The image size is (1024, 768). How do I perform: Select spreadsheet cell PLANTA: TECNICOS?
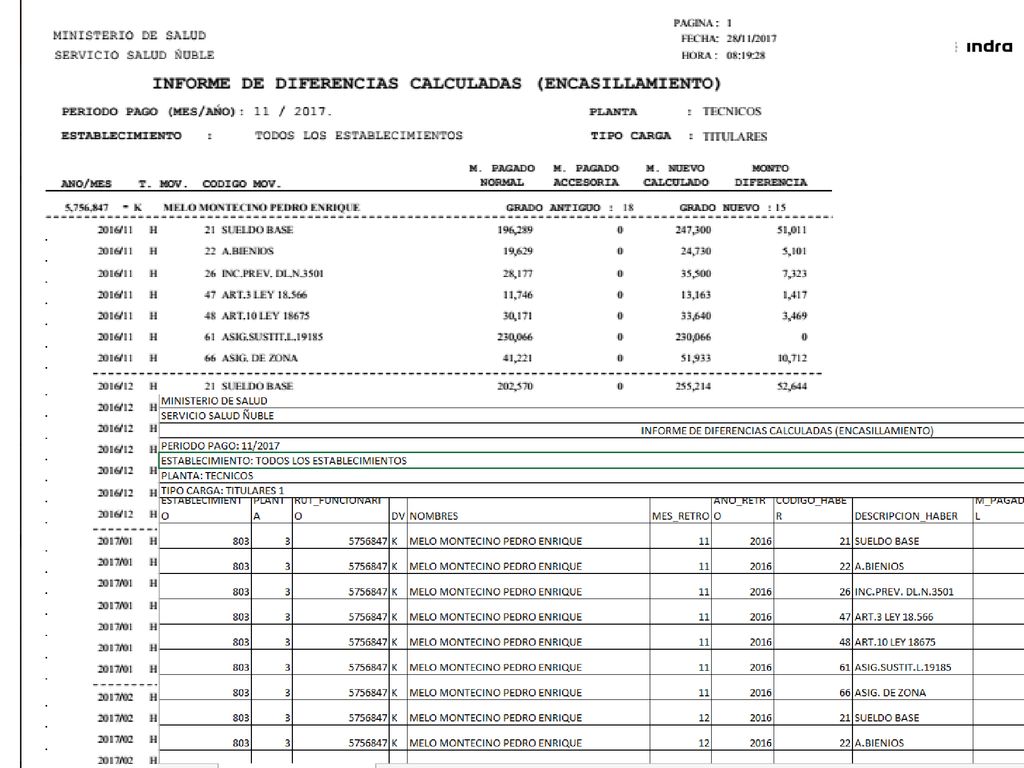[592, 475]
